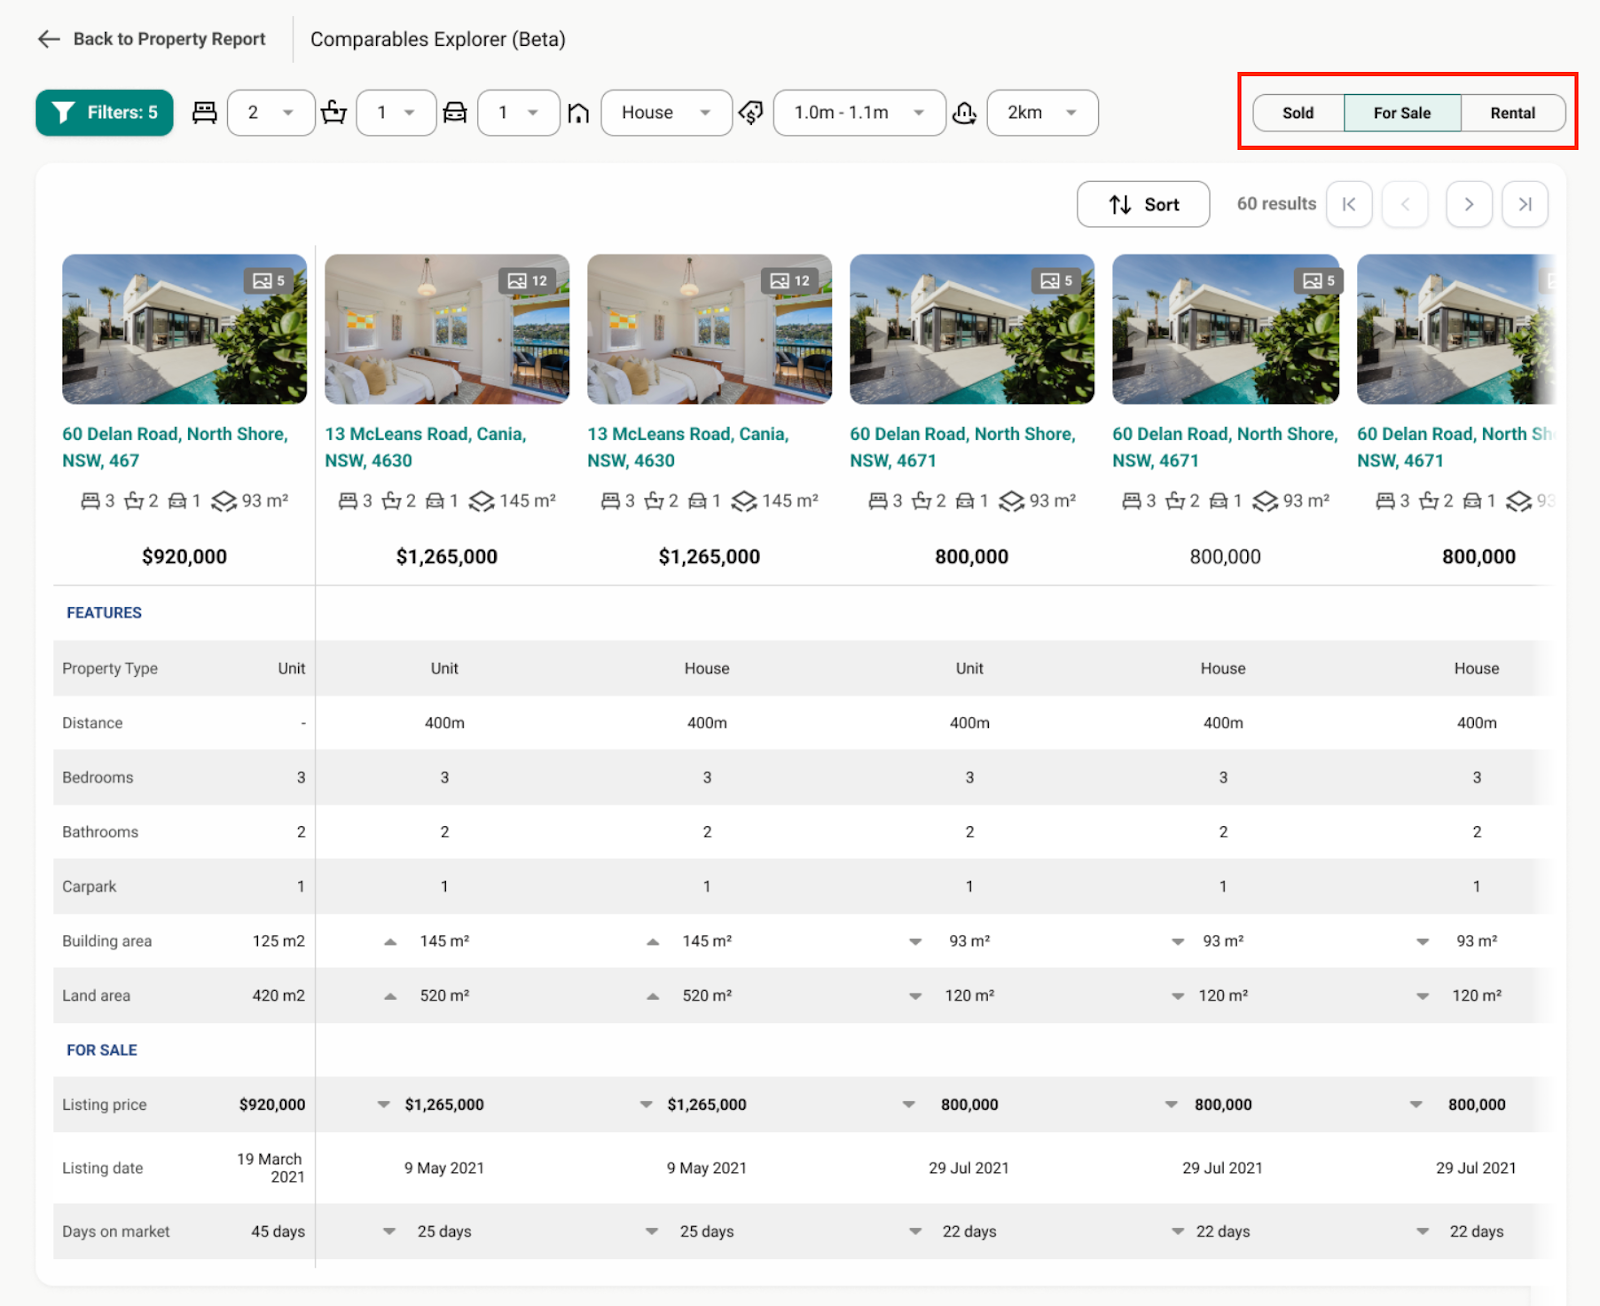
Task: Click the car parking filter icon
Action: coord(455,113)
